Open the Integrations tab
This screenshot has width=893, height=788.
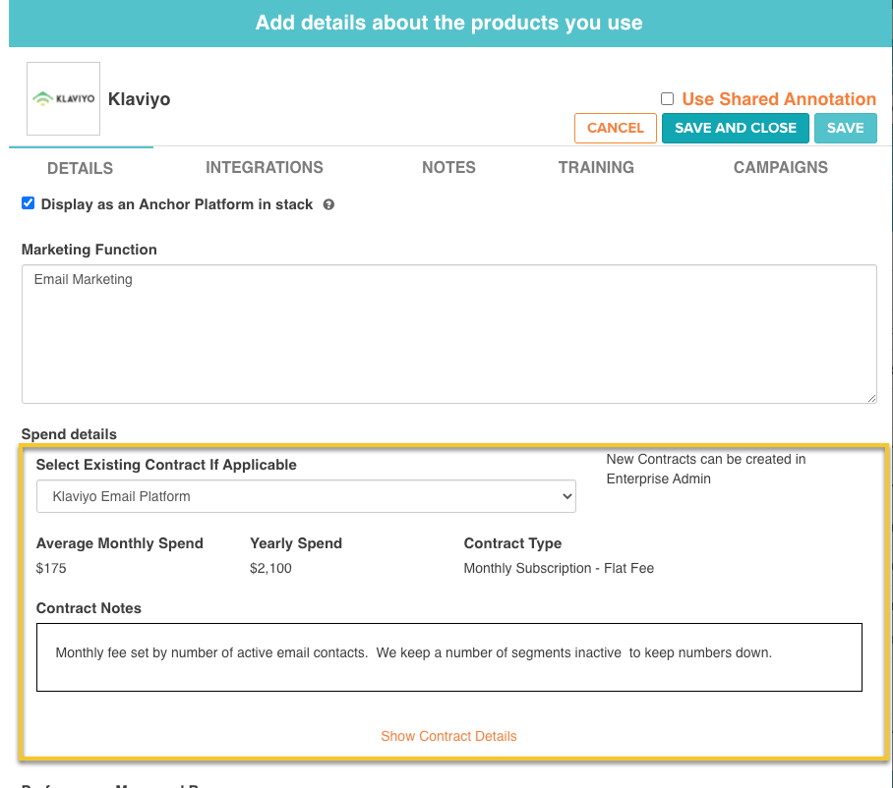click(x=264, y=167)
